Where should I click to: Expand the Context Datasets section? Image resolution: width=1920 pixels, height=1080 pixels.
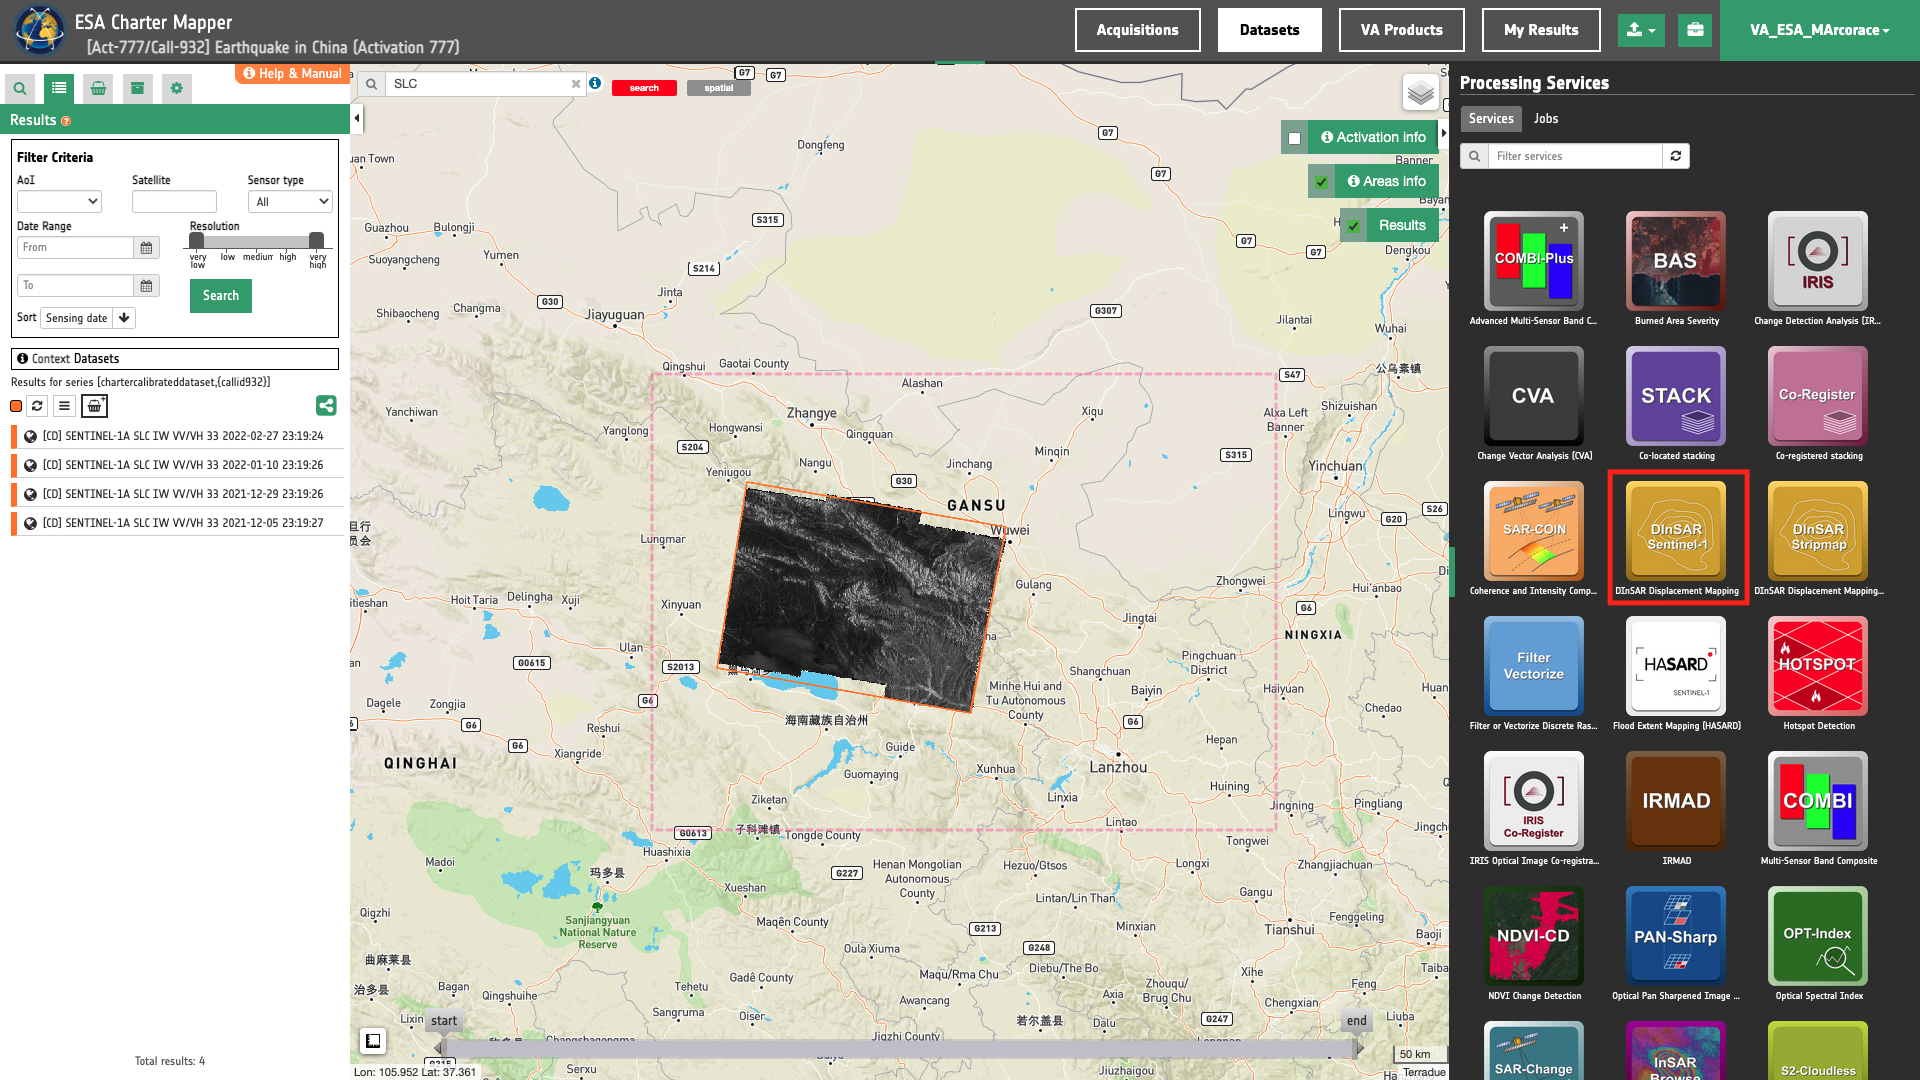click(175, 359)
